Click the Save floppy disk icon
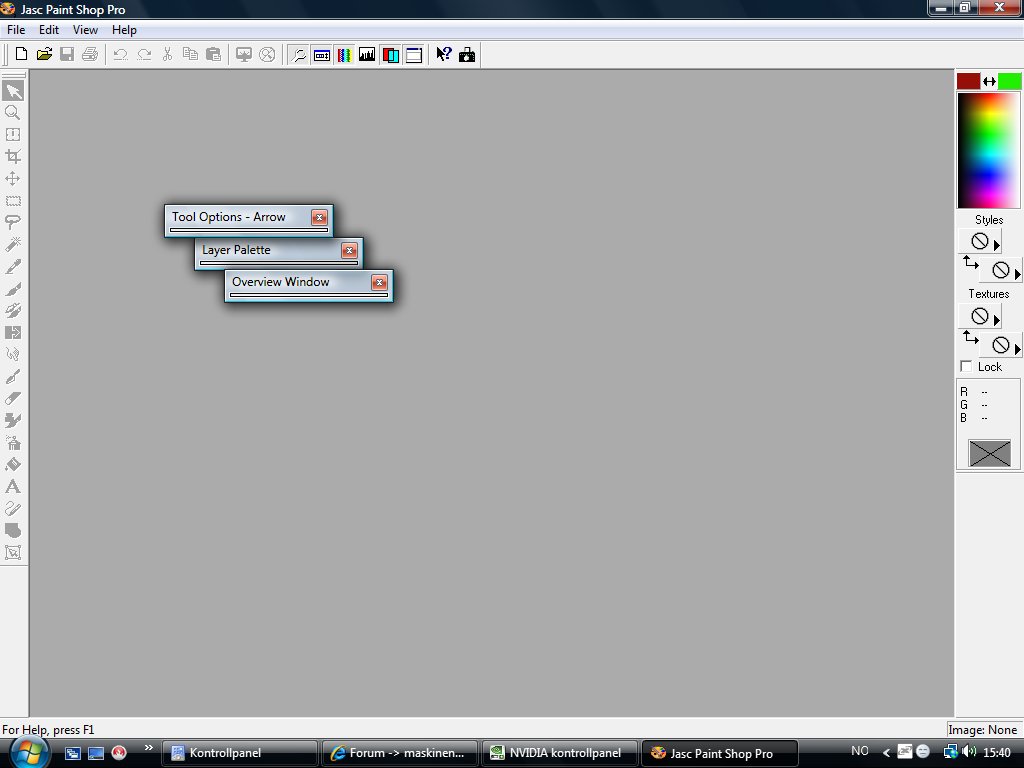The width and height of the screenshot is (1024, 768). coord(67,54)
